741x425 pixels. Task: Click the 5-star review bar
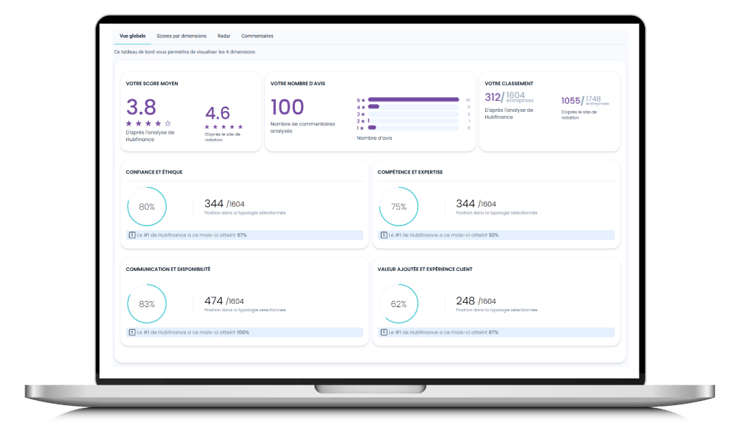tap(412, 100)
